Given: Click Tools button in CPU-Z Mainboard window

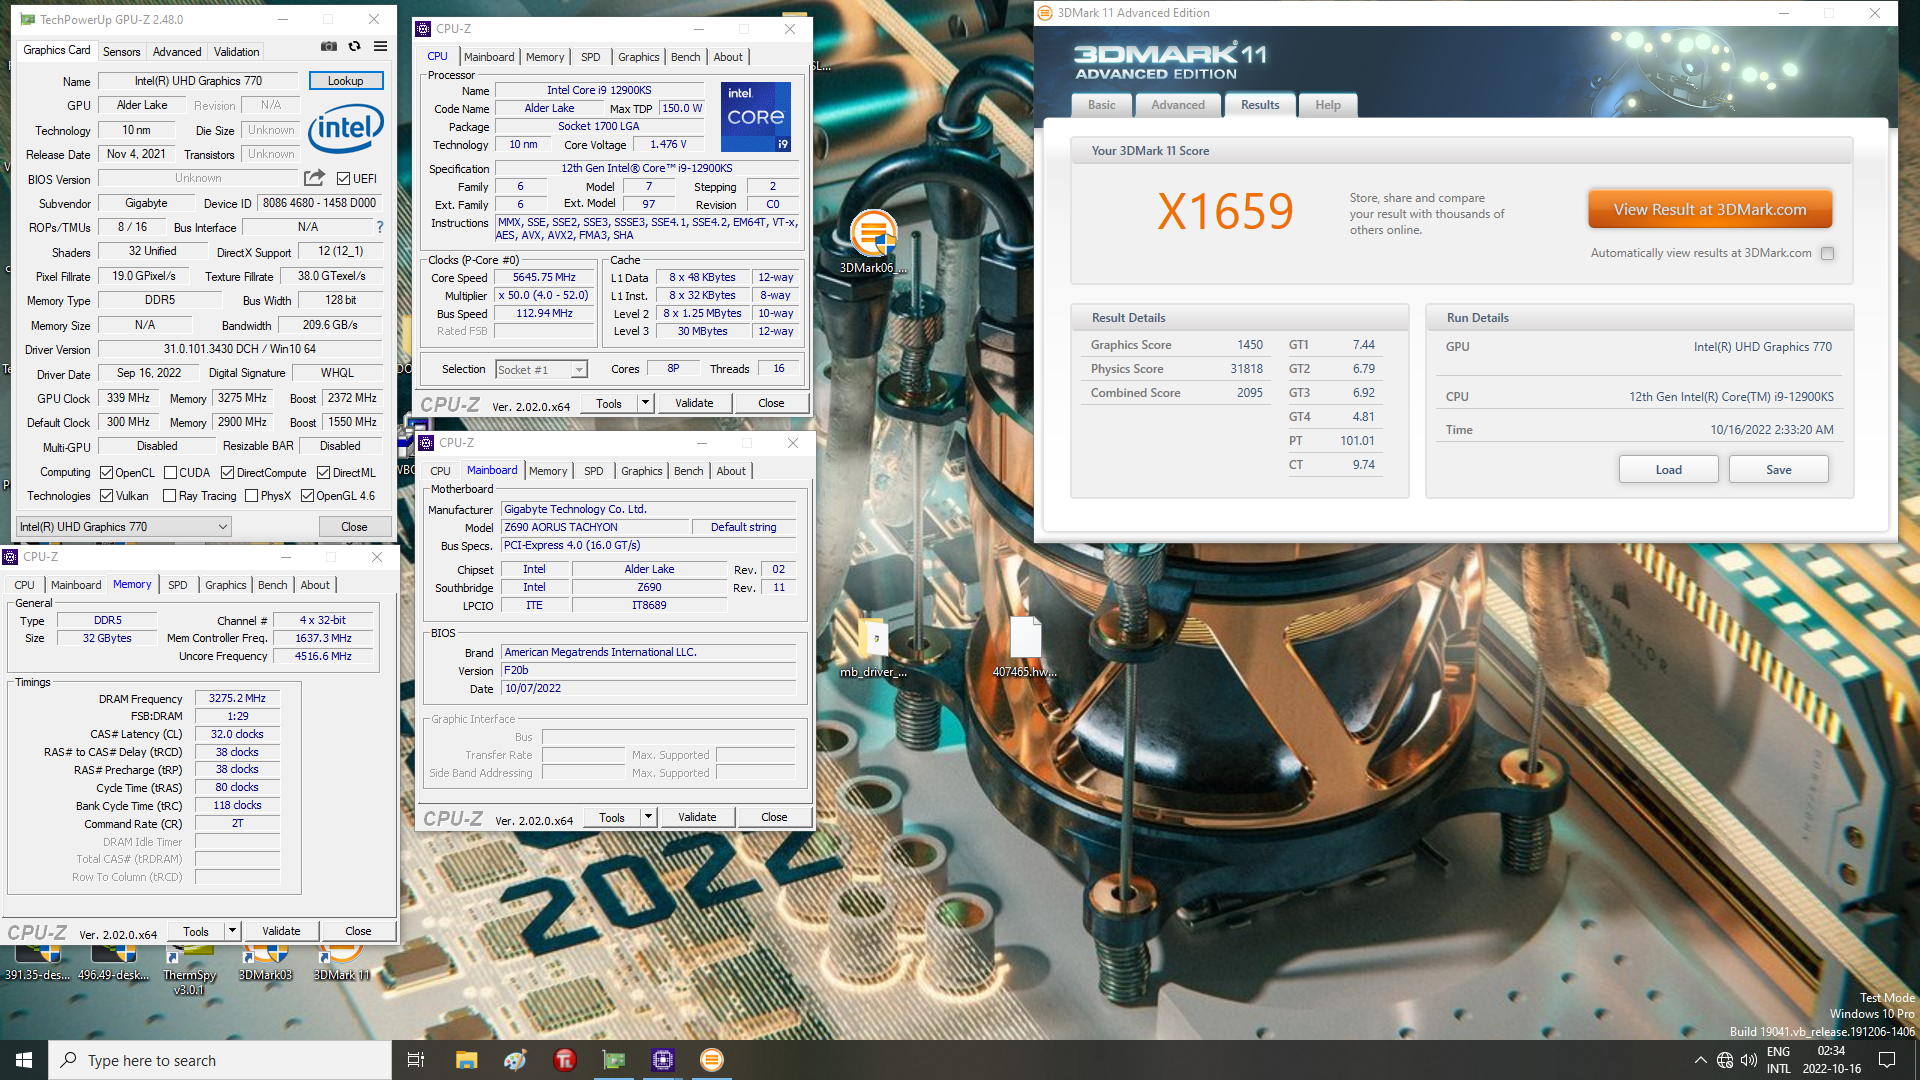Looking at the screenshot, I should coord(612,817).
